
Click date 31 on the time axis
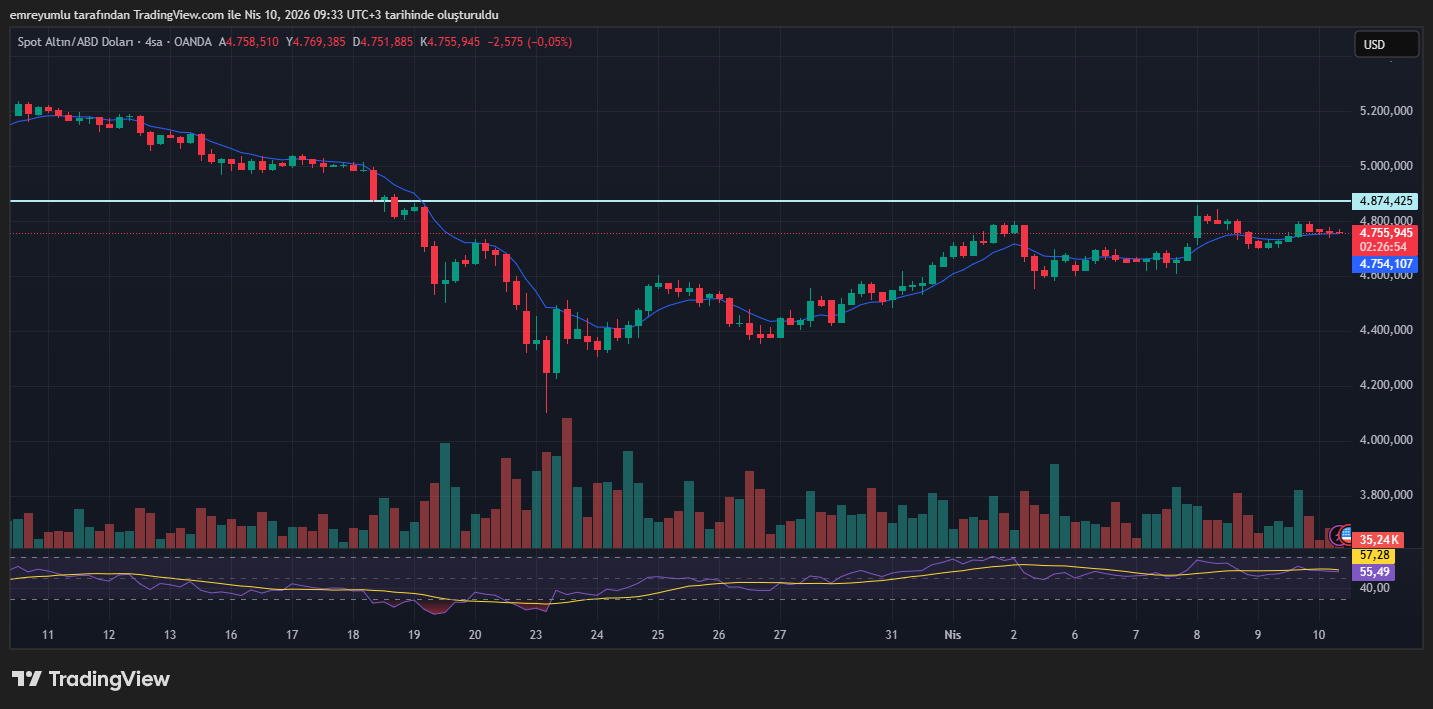[891, 635]
